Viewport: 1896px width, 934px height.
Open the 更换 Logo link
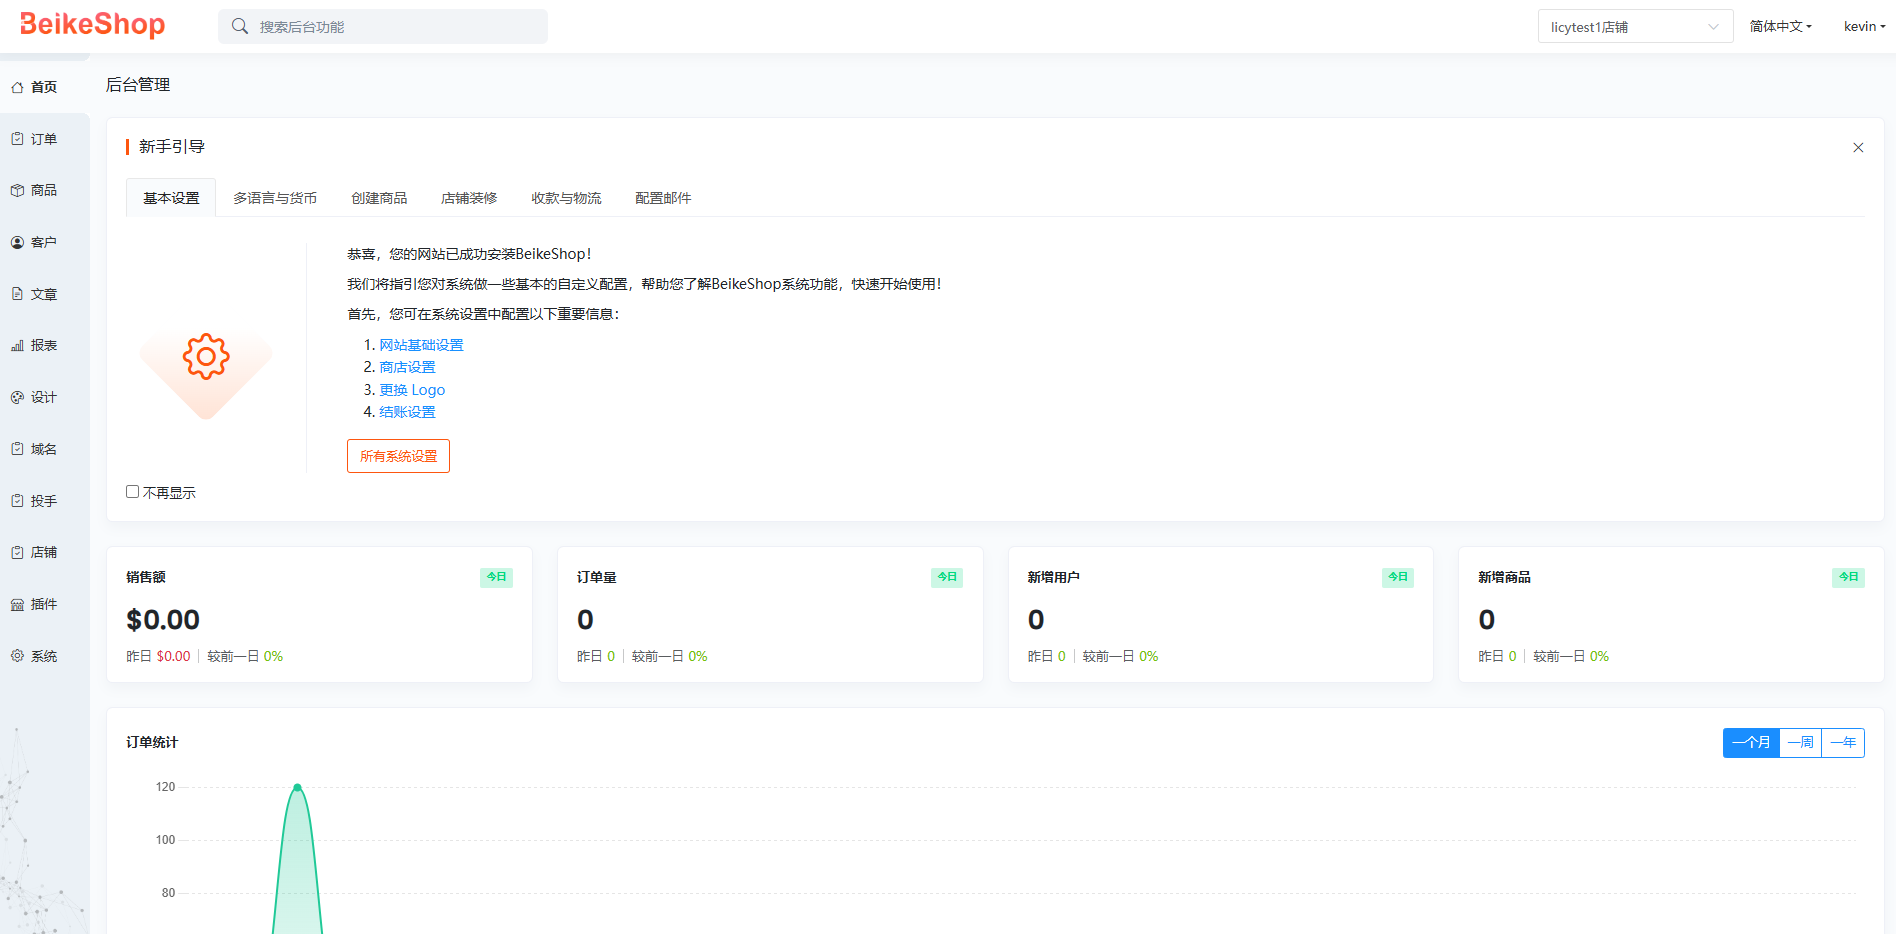pyautogui.click(x=412, y=390)
